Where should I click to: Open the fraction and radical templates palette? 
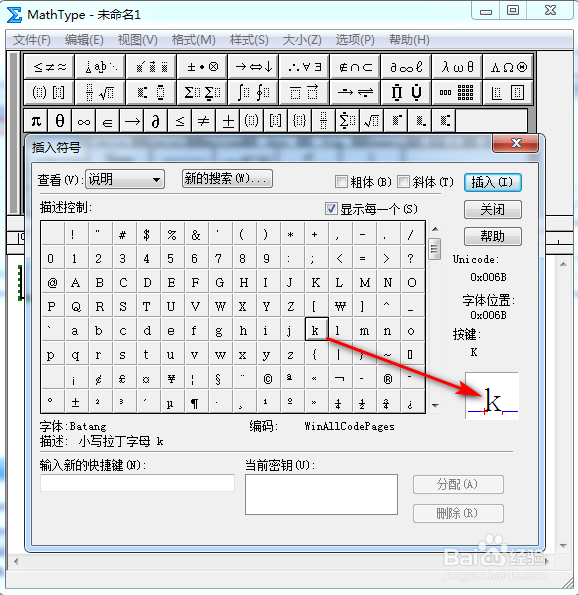(100, 92)
